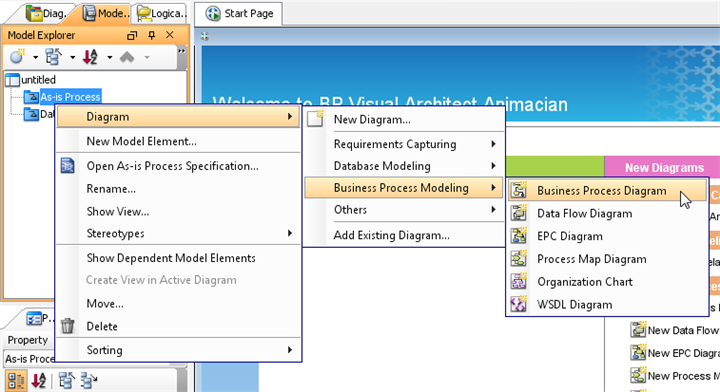Close the Model Explorer panel

pos(170,35)
